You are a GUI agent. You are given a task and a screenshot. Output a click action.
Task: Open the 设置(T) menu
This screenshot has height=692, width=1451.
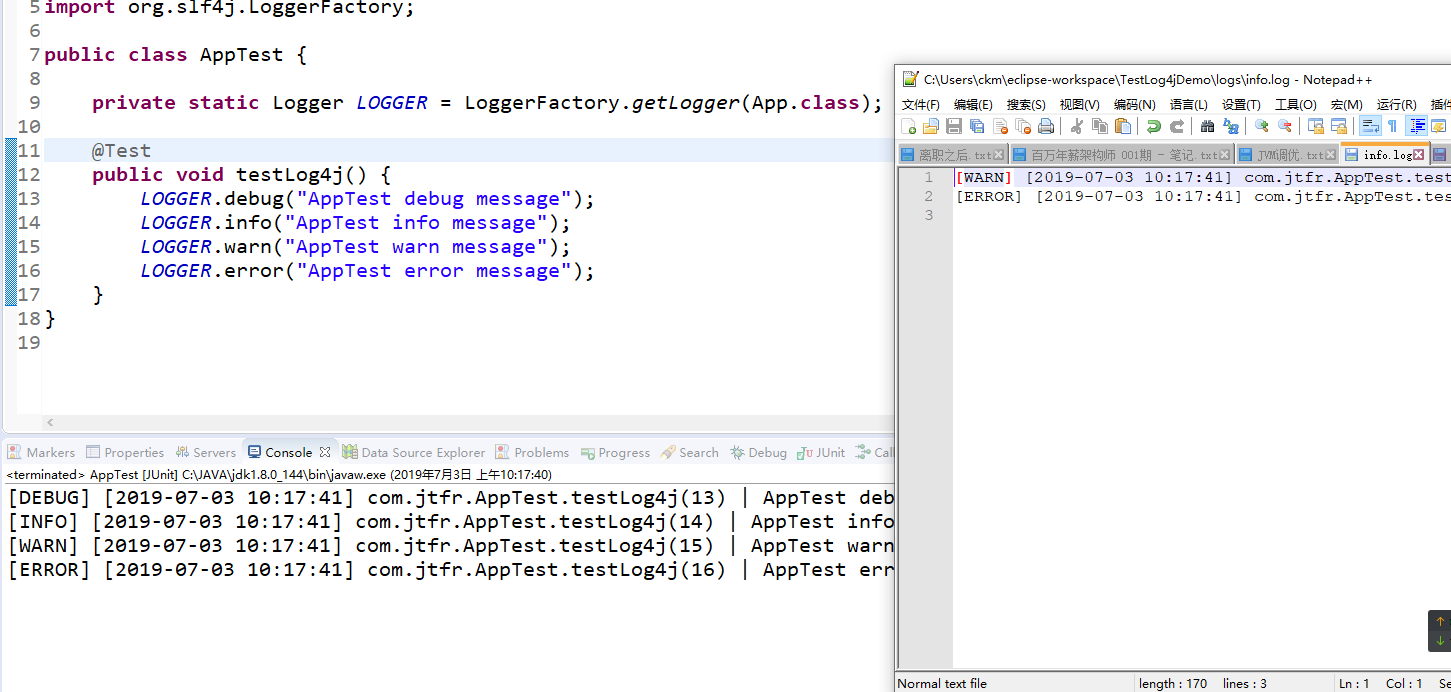1241,105
